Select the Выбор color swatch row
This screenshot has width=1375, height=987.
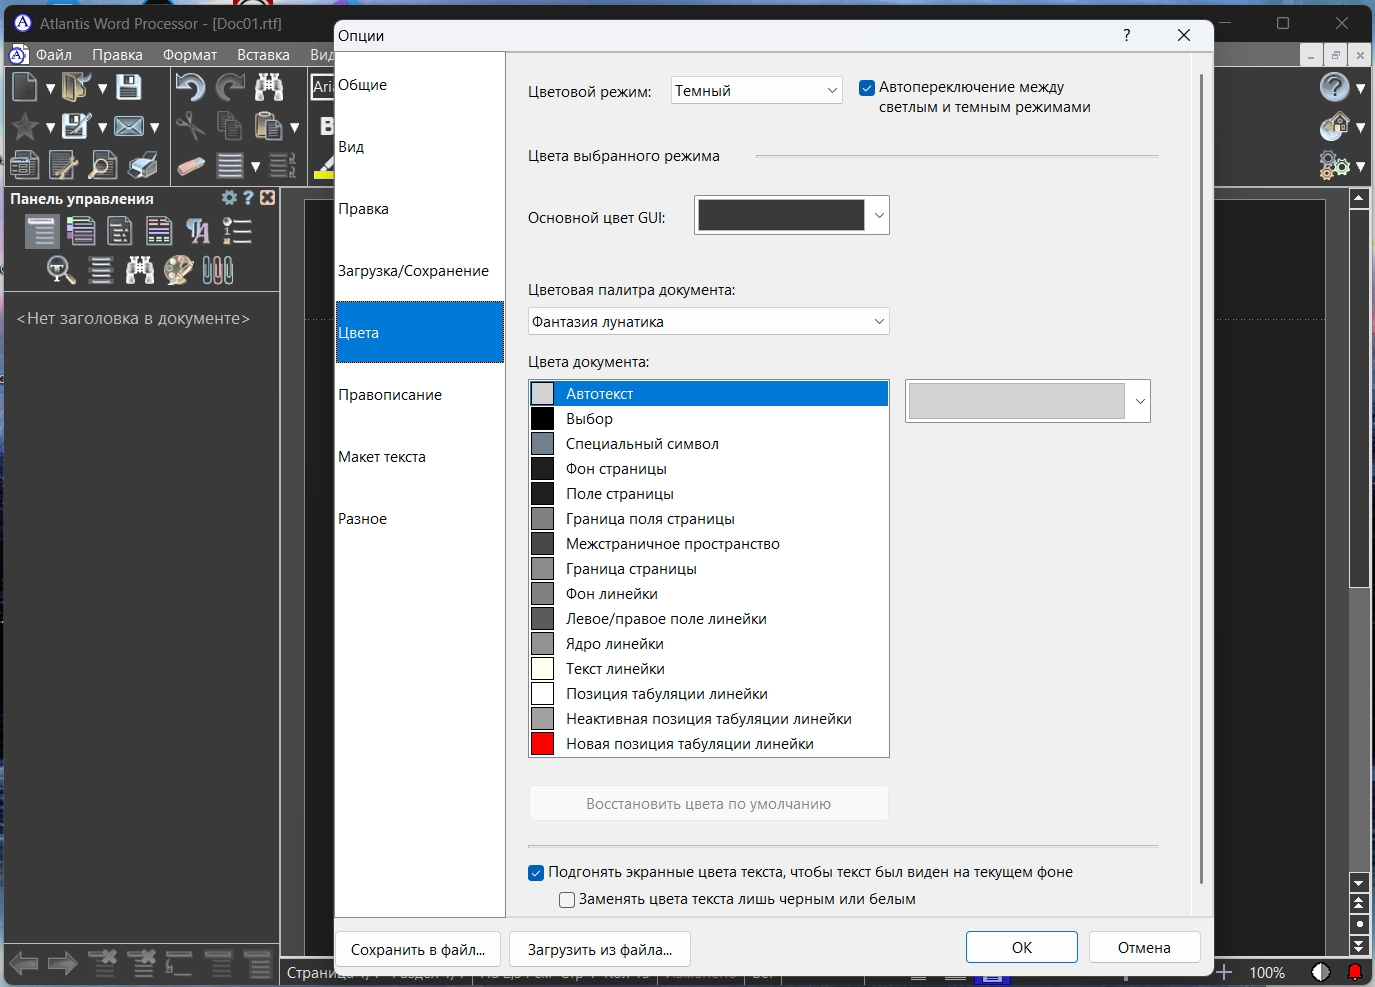pos(708,419)
